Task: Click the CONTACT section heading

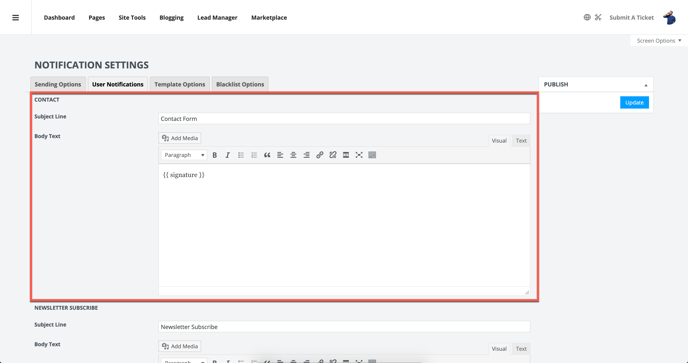Action: [x=47, y=100]
